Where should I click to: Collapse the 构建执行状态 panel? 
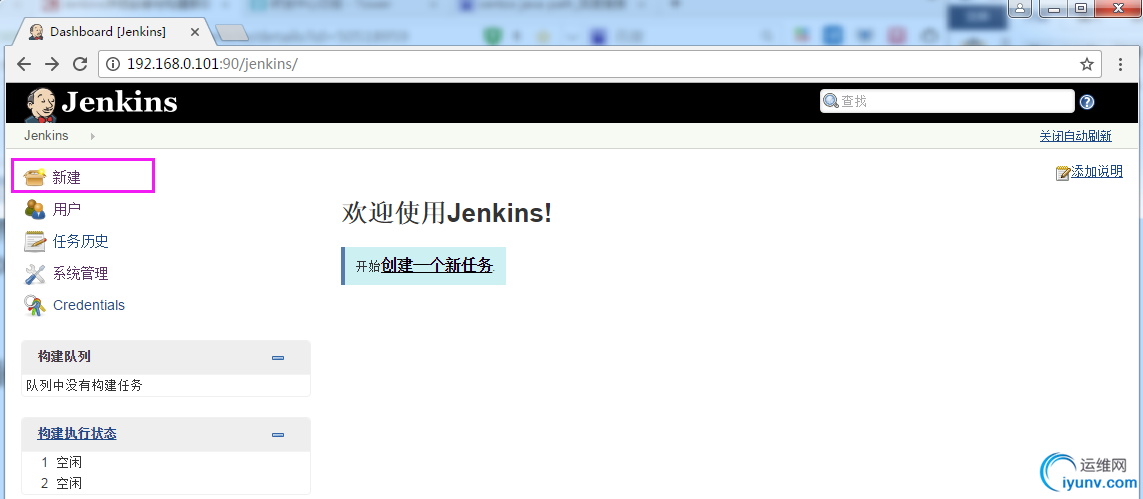(278, 435)
